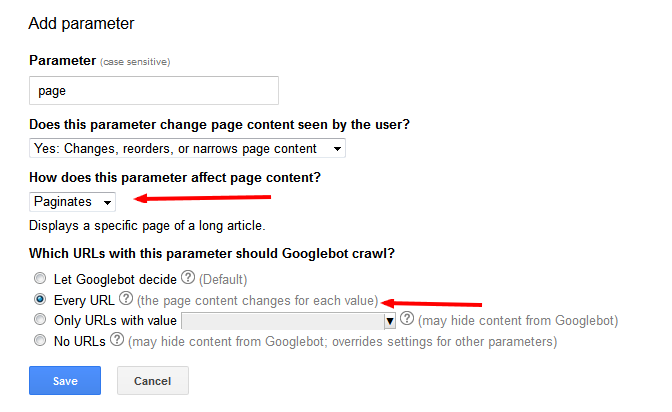Click the "Add parameter" heading
Viewport: 672px width, 412px height.
point(82,22)
